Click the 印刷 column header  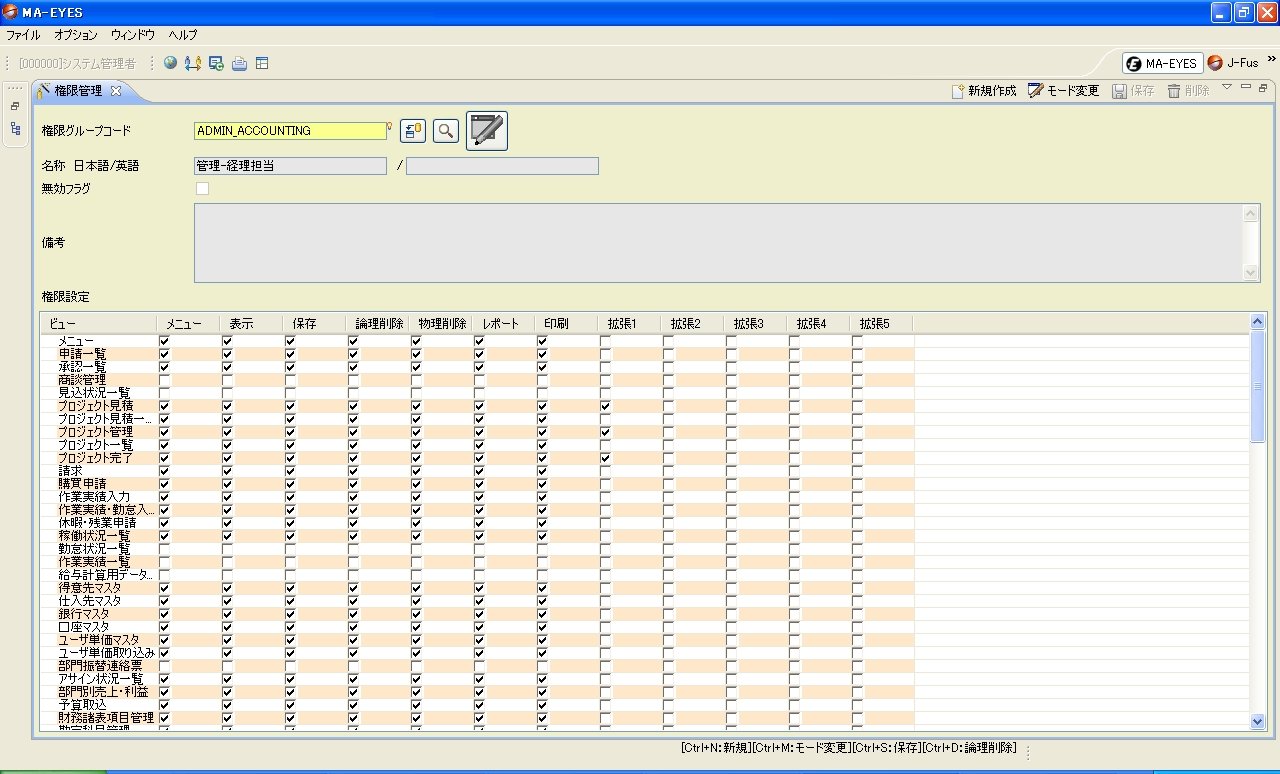tap(566, 324)
